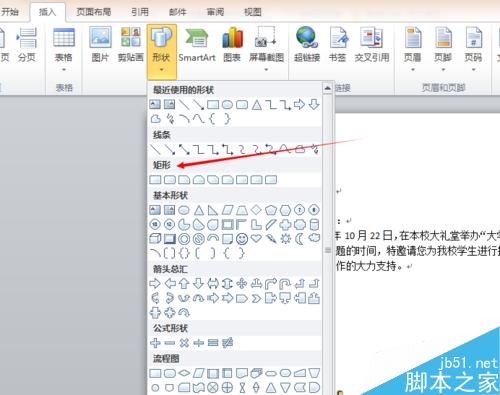This screenshot has height=395, width=500.
Task: Select the double-arrow line under 线条
Action: coord(184,149)
